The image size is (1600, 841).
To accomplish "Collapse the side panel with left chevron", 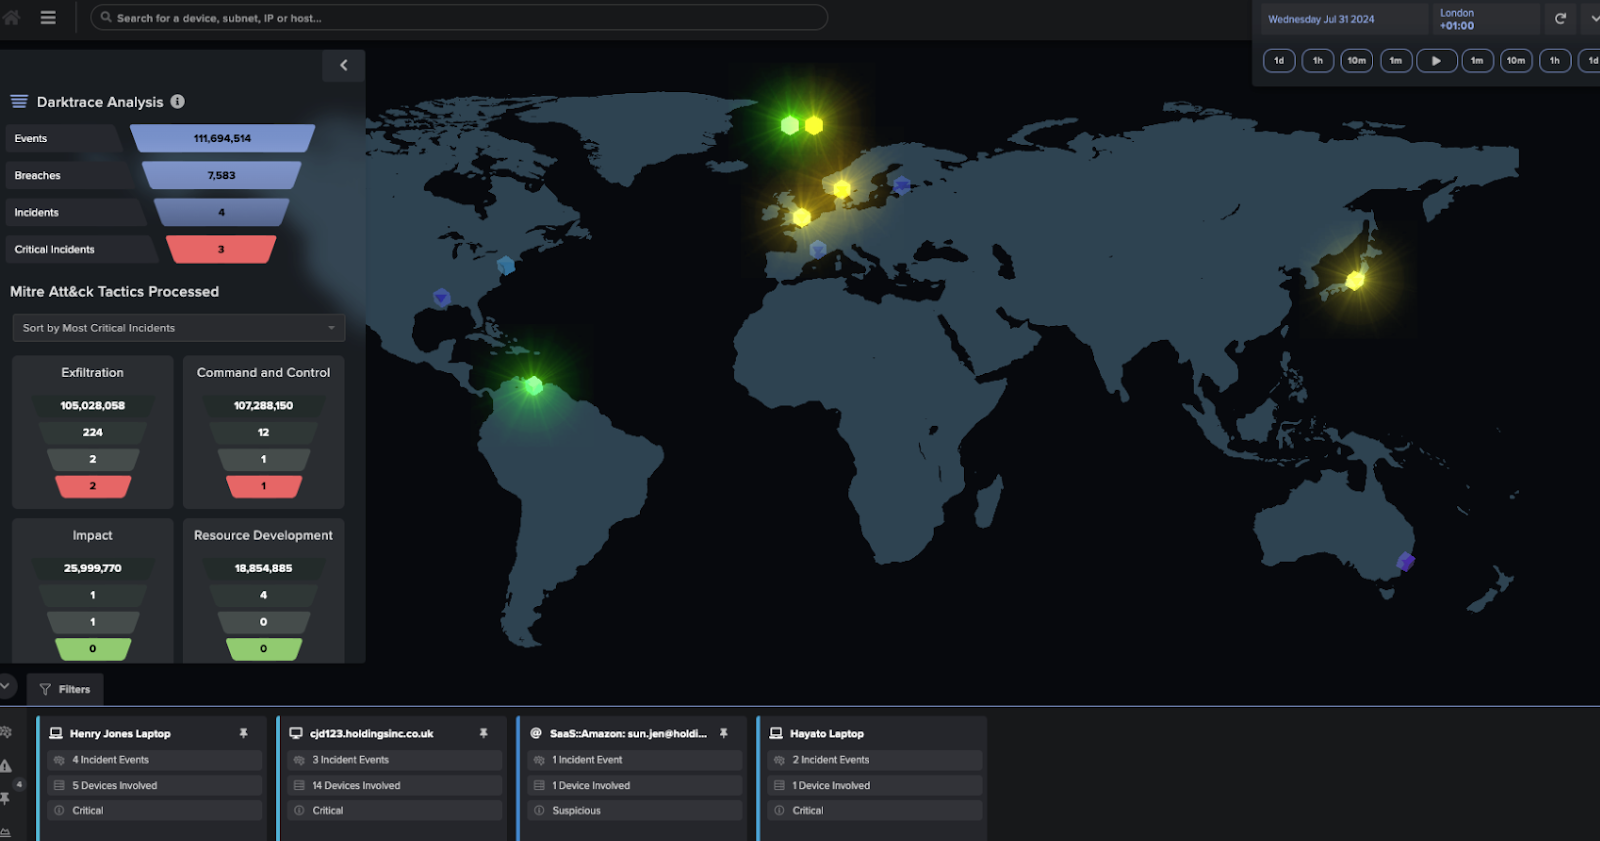I will click(x=344, y=65).
